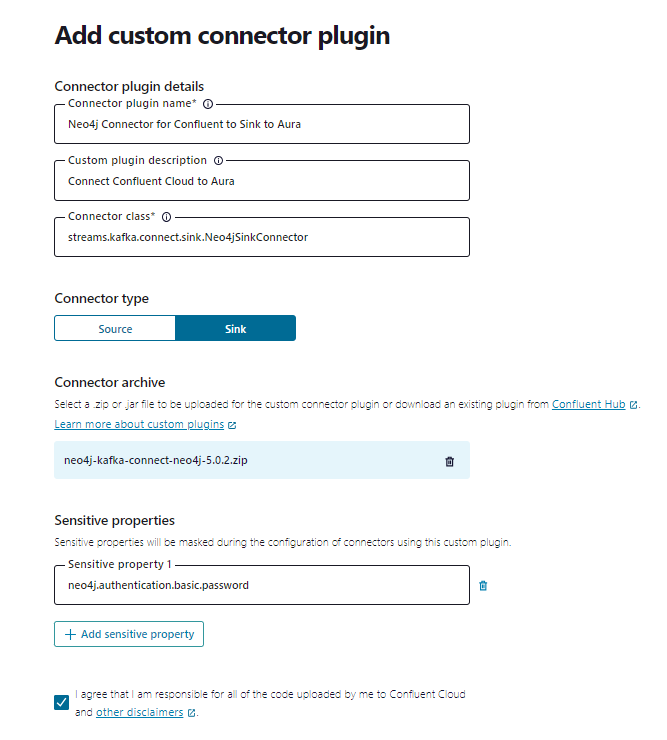The height and width of the screenshot is (740, 667).
Task: Edit the Connector class input field
Action: 261,238
